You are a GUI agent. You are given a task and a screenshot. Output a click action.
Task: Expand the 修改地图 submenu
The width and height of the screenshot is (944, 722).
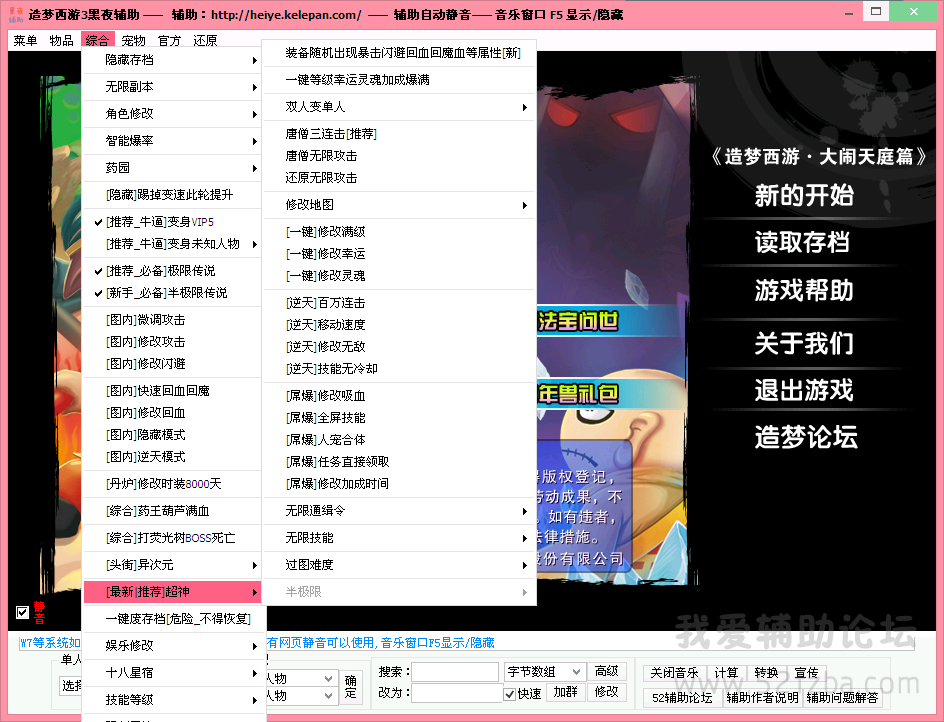pyautogui.click(x=399, y=205)
